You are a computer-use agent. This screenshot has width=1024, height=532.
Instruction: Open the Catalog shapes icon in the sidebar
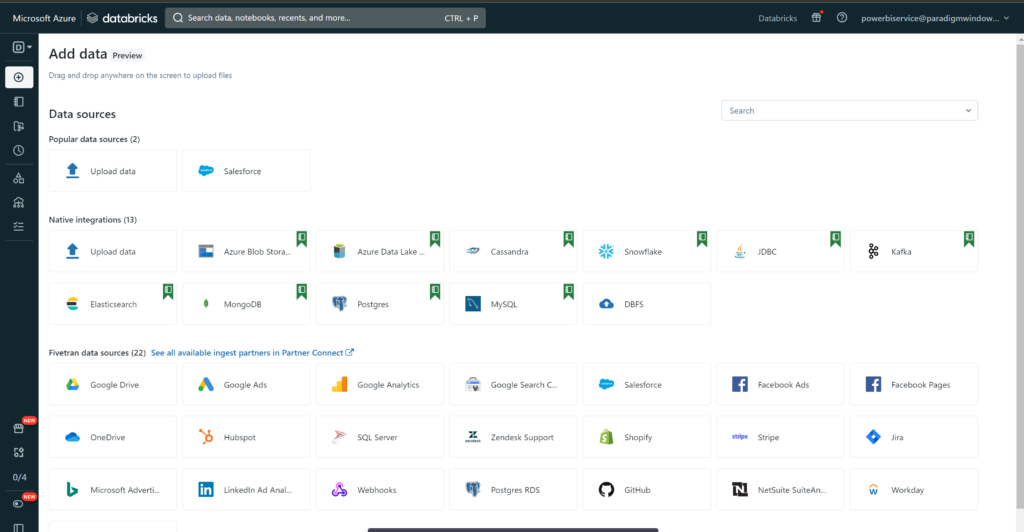pyautogui.click(x=19, y=178)
